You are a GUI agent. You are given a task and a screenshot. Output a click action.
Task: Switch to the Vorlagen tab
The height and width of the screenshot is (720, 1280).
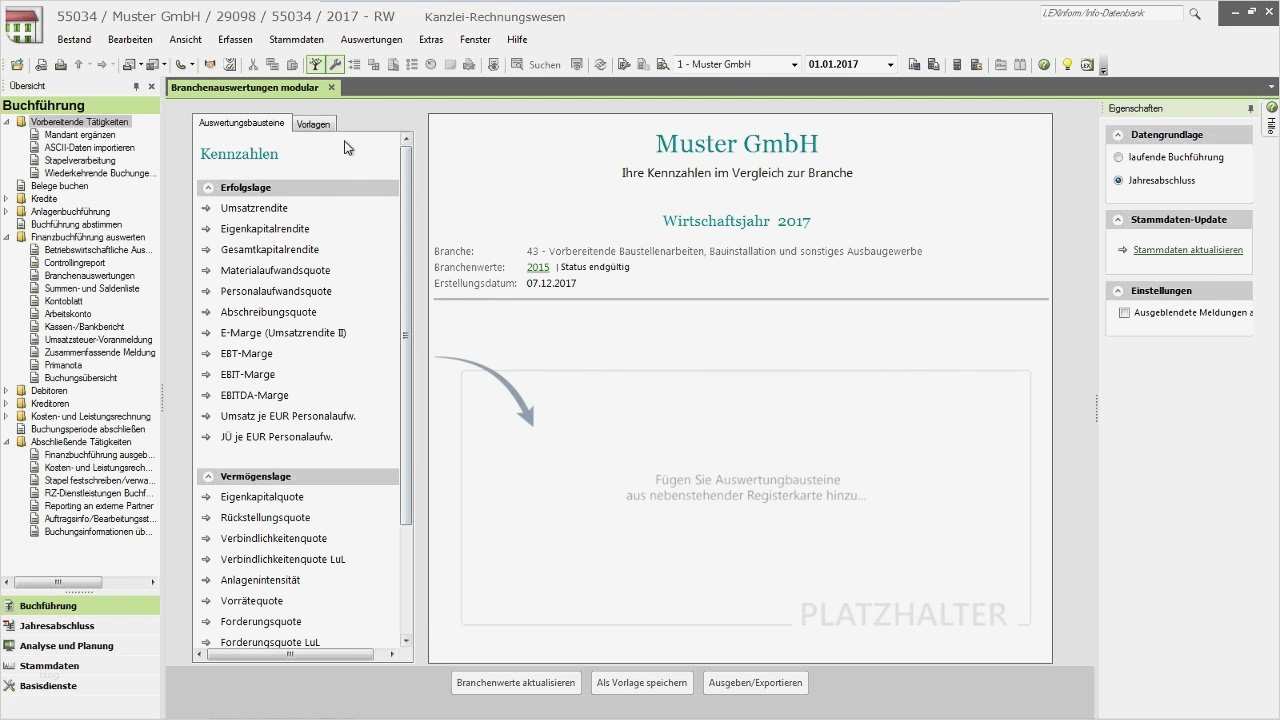click(313, 123)
